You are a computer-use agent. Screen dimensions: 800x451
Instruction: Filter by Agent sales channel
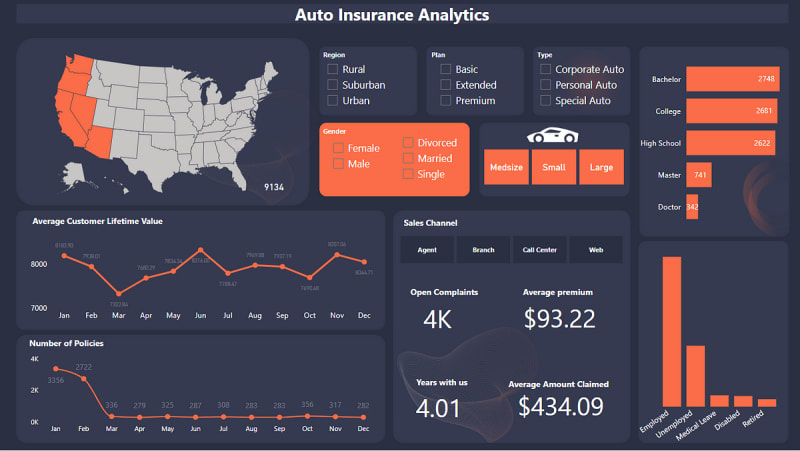(x=427, y=250)
